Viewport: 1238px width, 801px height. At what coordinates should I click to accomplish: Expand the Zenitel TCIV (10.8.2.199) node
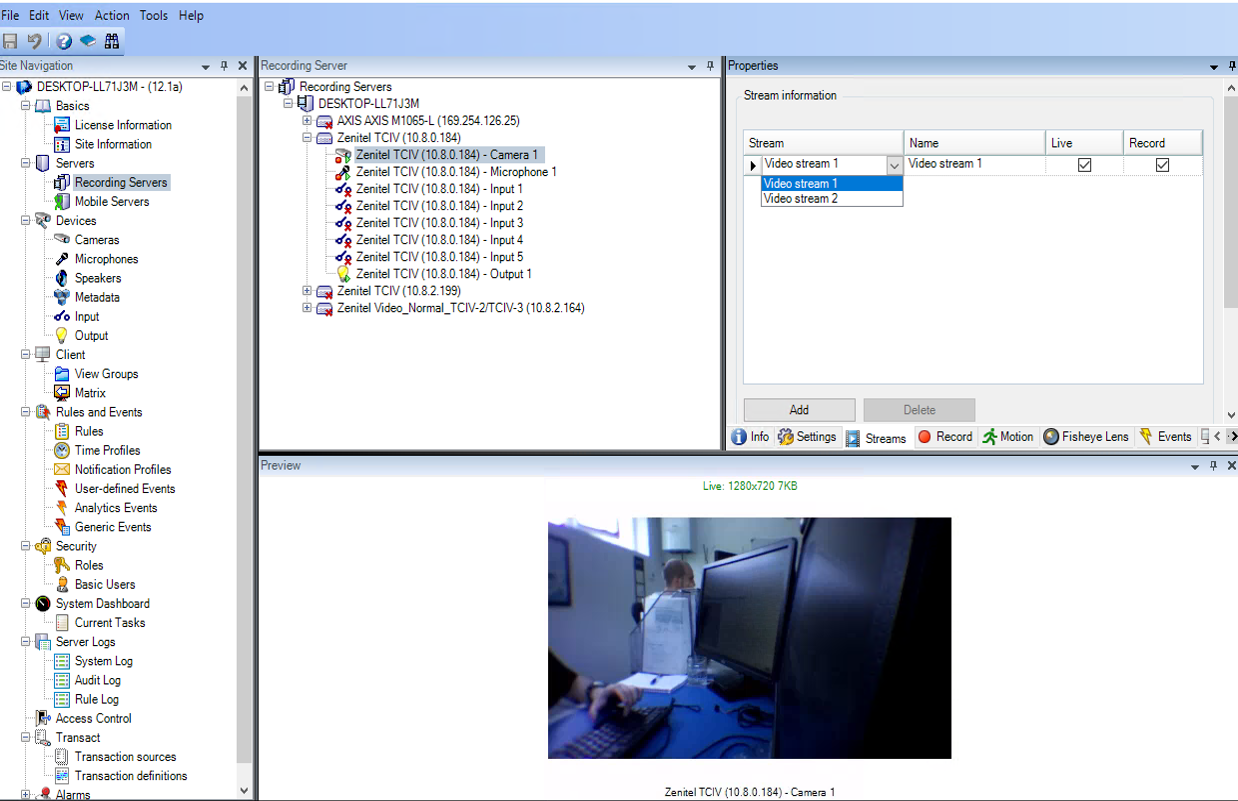(307, 291)
